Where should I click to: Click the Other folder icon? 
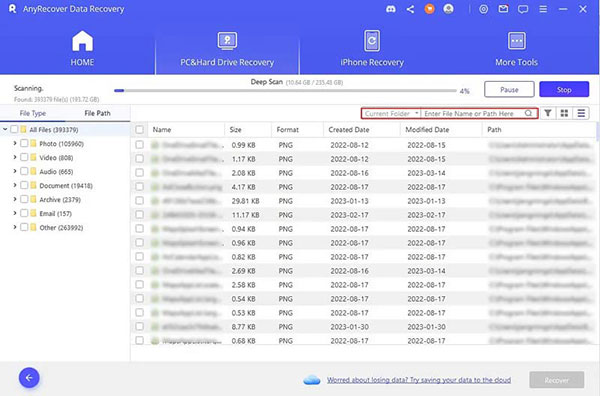click(33, 227)
